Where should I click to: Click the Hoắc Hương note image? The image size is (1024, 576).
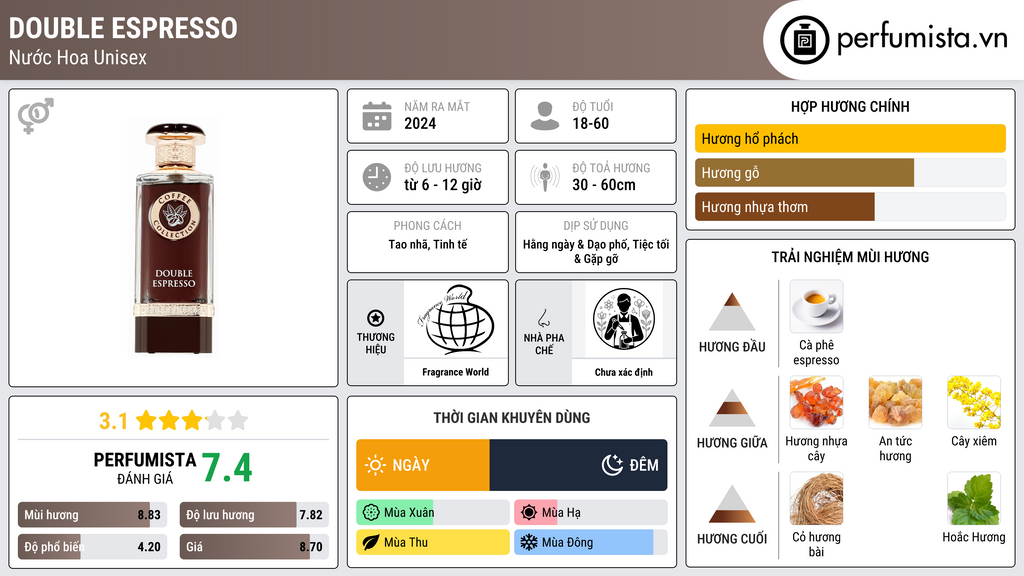point(974,498)
